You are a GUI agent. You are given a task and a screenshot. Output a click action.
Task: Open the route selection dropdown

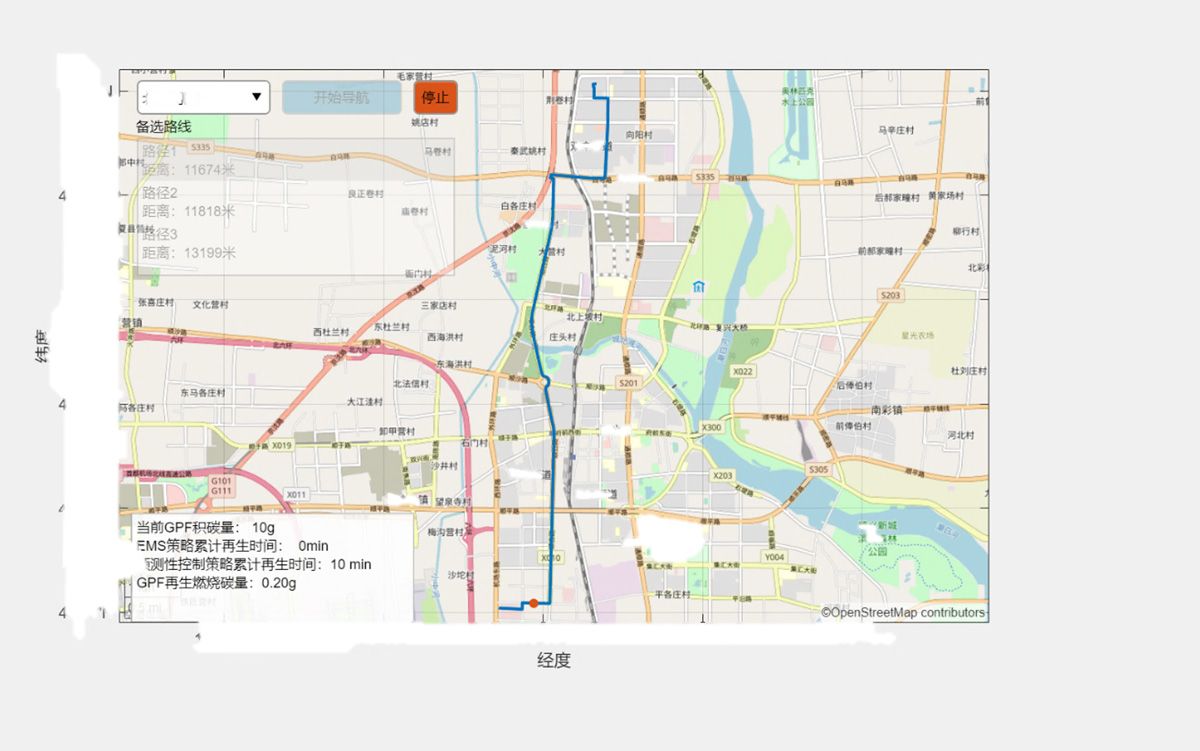click(203, 97)
